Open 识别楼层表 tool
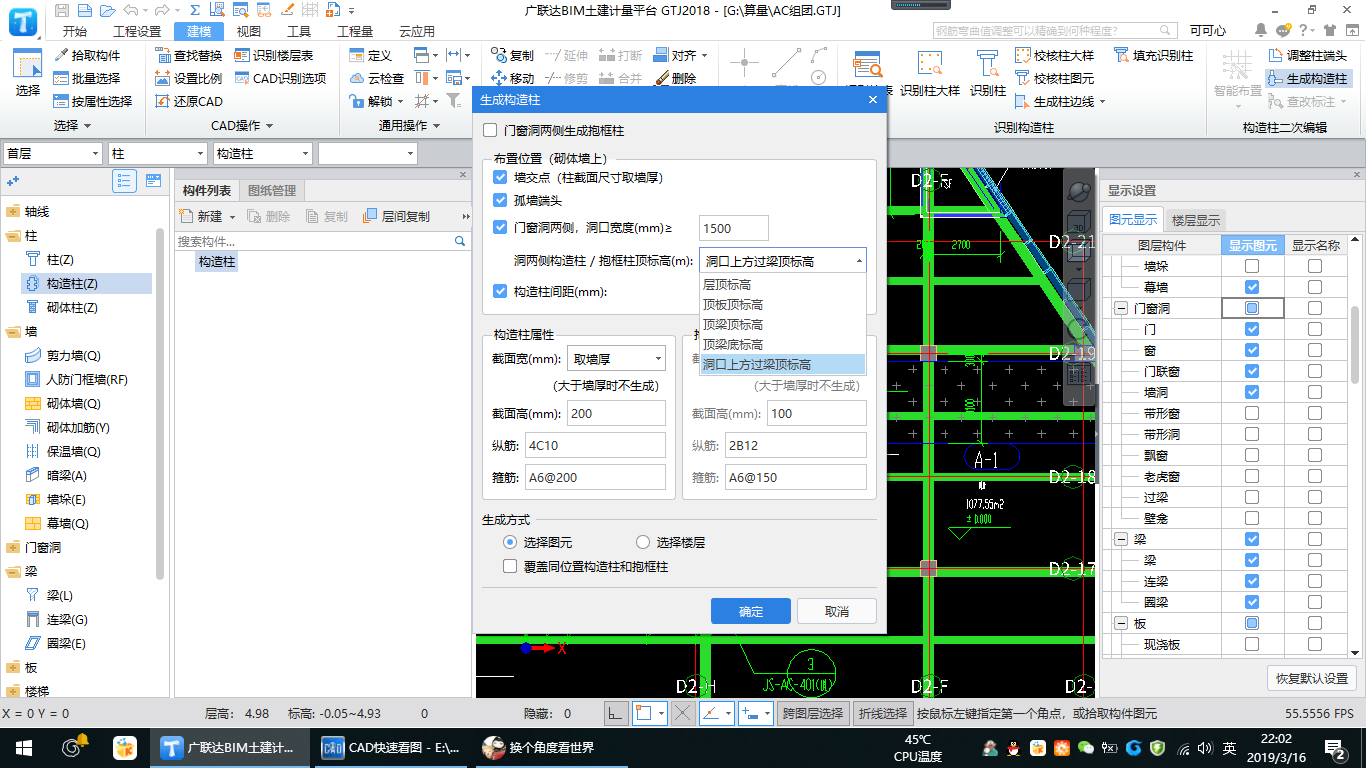 (275, 56)
